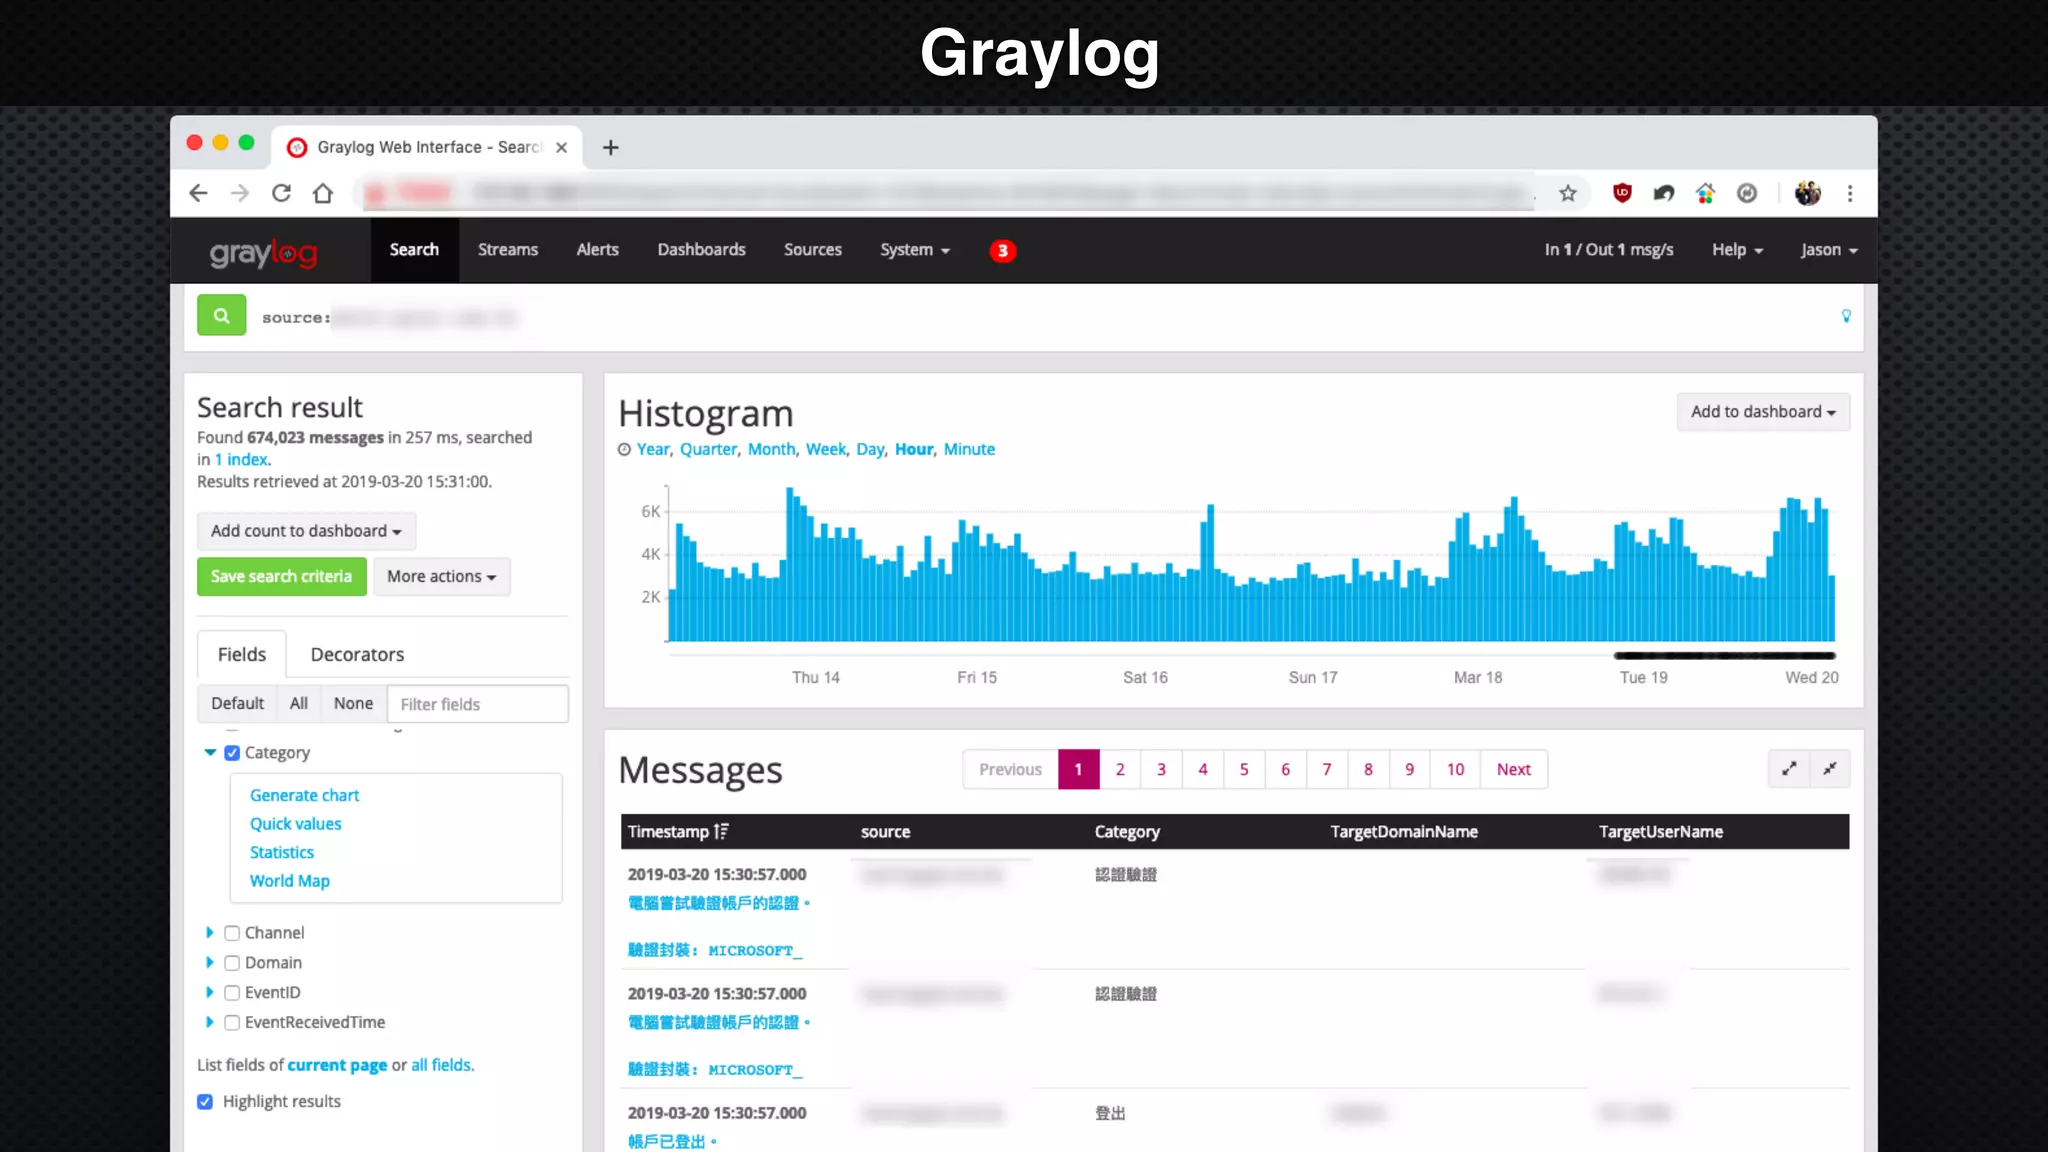Click the Quick values link

(295, 824)
